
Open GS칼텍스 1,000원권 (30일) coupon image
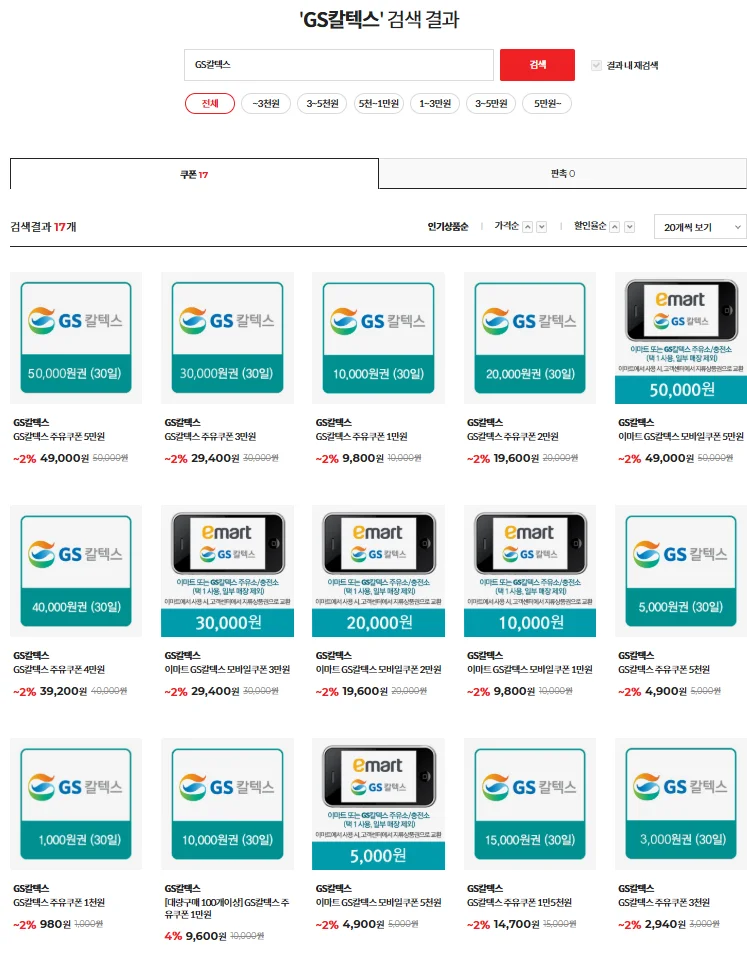pos(76,804)
